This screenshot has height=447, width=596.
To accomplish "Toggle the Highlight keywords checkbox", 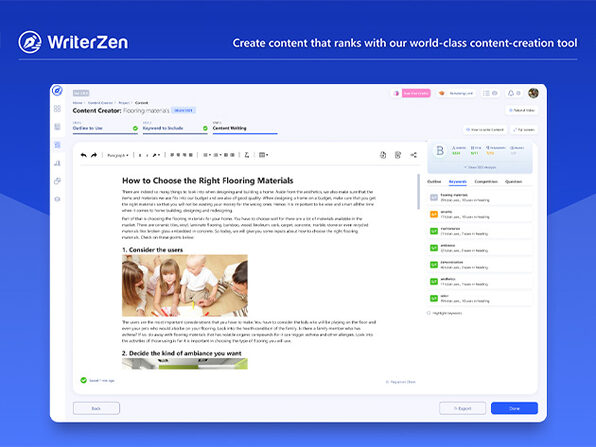I will tap(429, 313).
